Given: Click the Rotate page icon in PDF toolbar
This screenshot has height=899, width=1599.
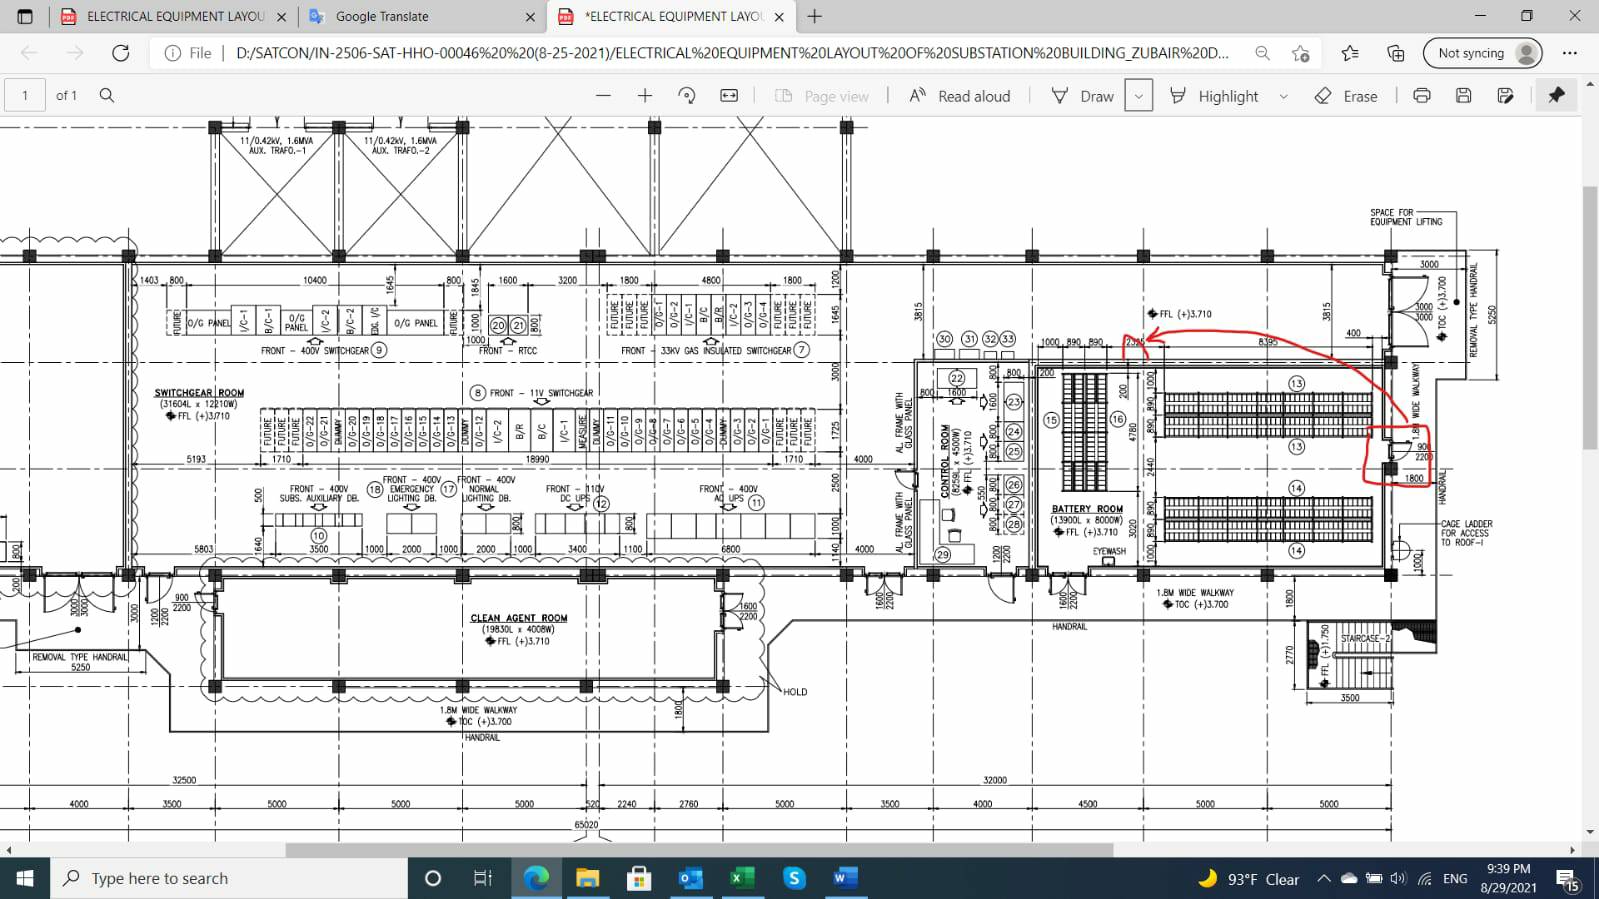Looking at the screenshot, I should click(x=686, y=96).
